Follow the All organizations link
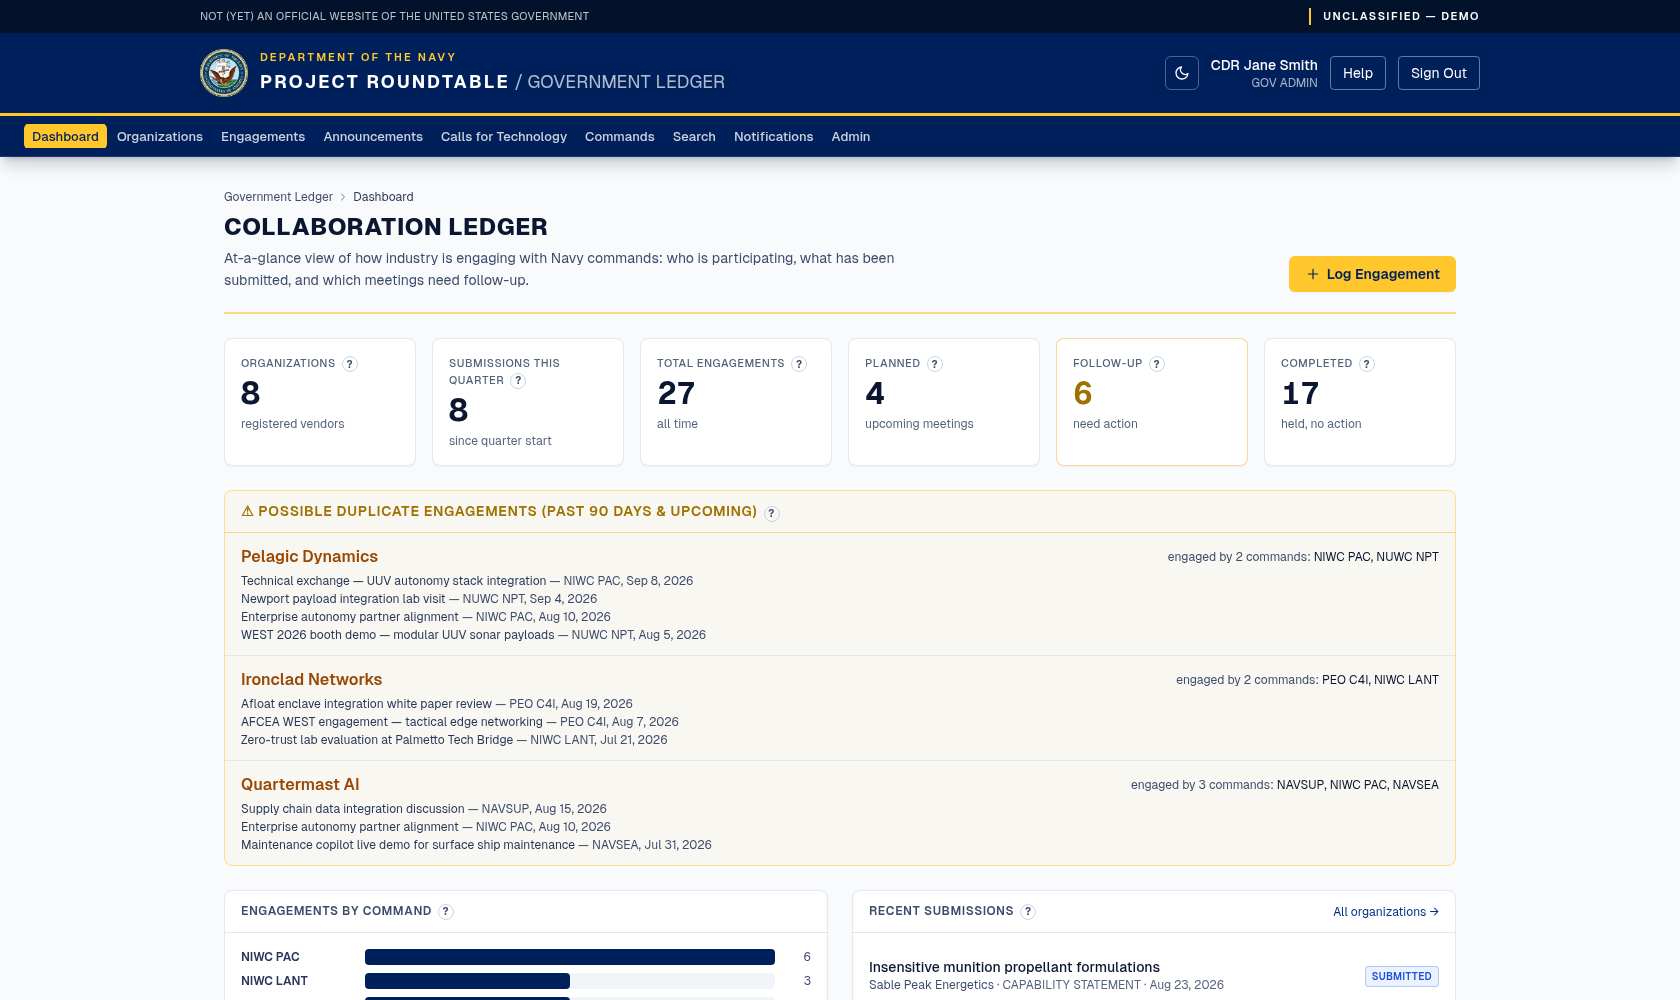Image resolution: width=1680 pixels, height=1000 pixels. click(x=1386, y=912)
